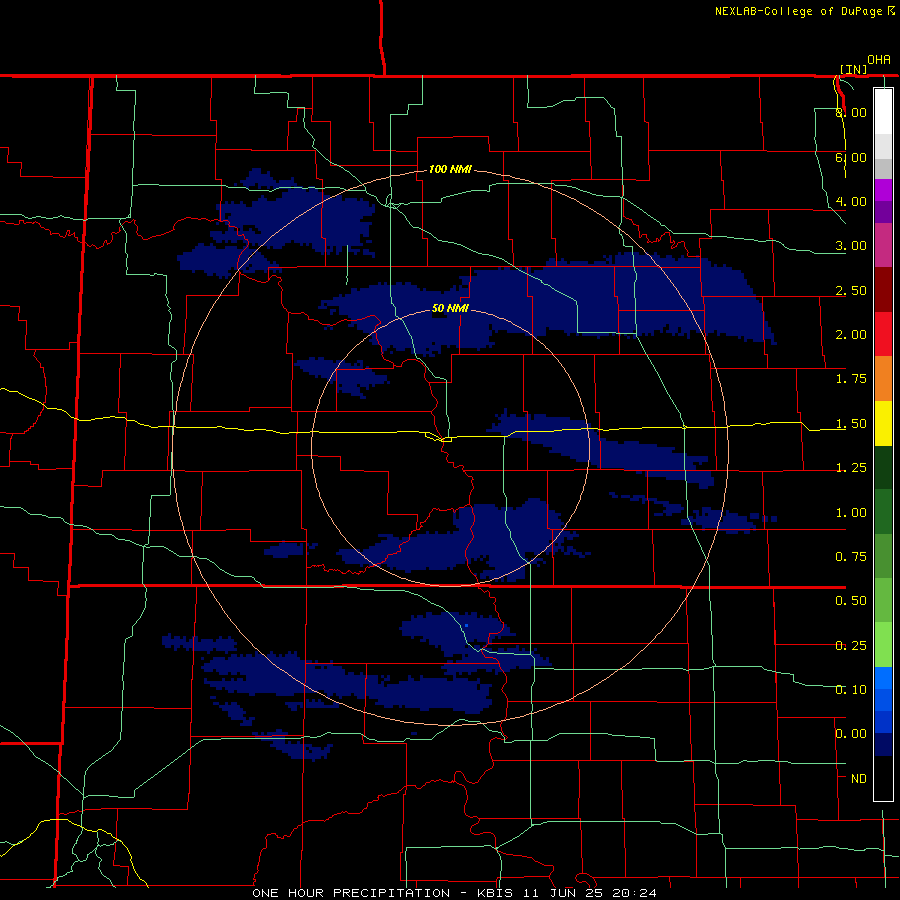Click the 4.00 legend value

[x=851, y=201]
